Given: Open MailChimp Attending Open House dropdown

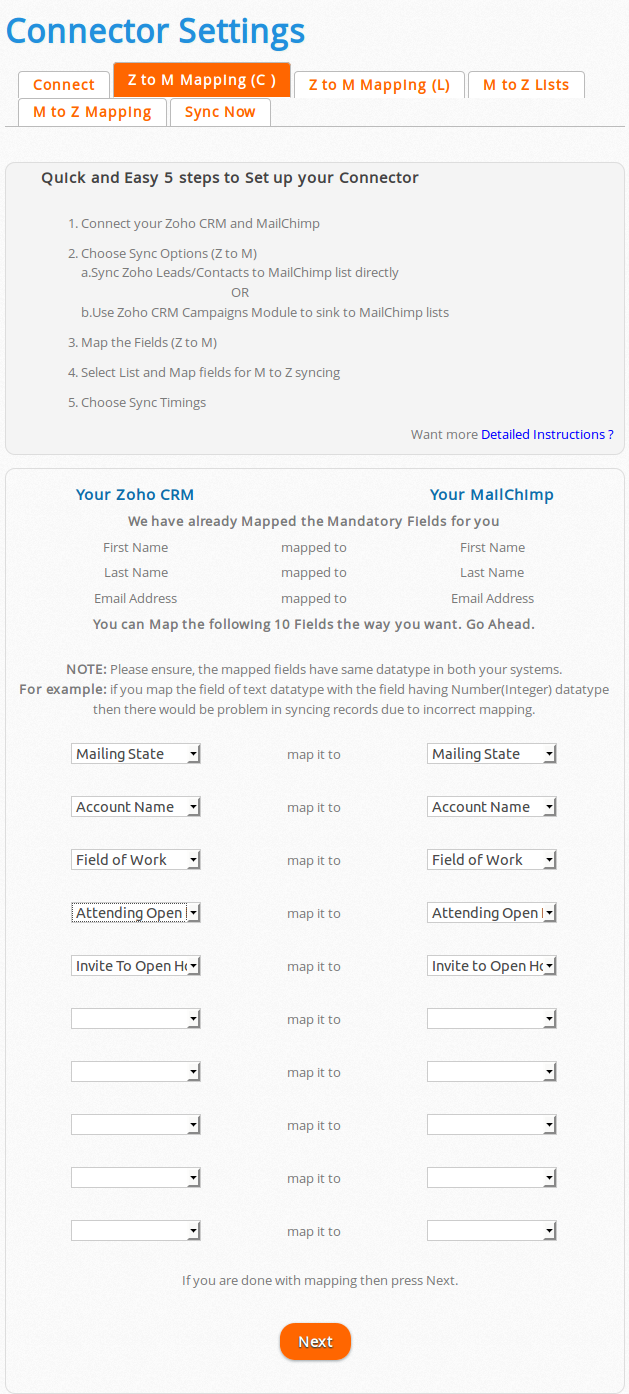Looking at the screenshot, I should tap(492, 913).
